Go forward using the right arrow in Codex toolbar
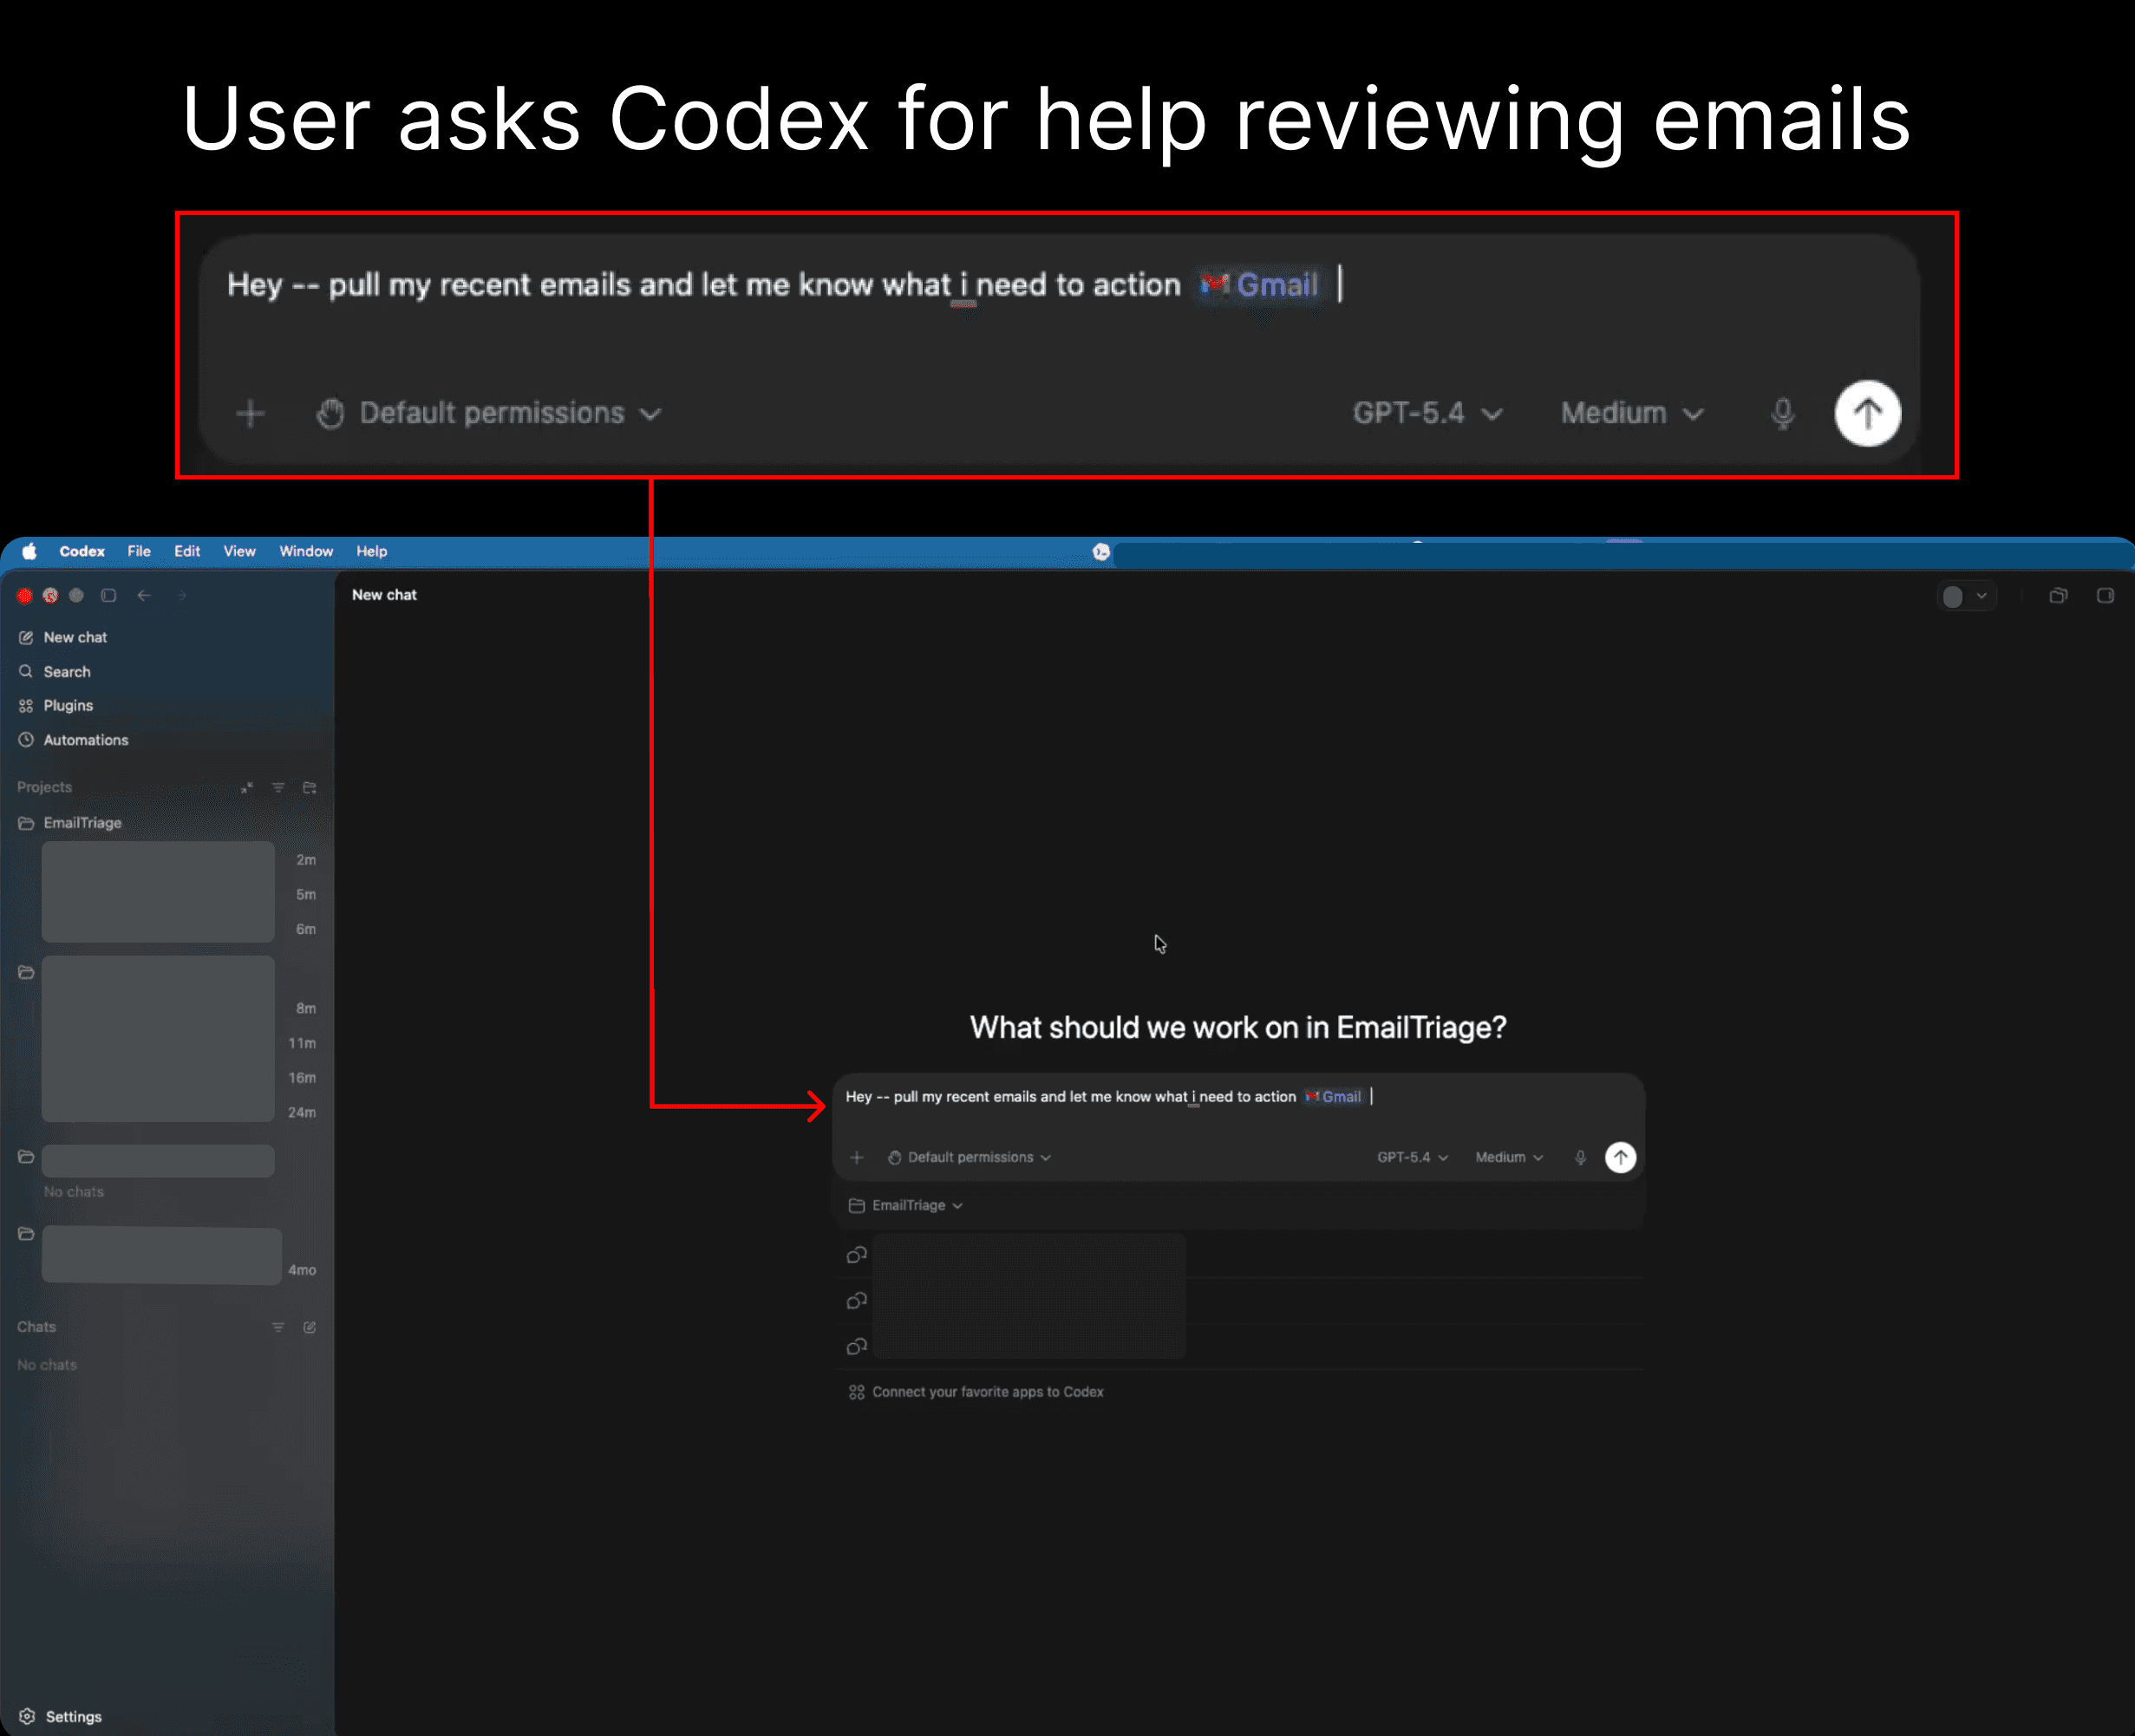The height and width of the screenshot is (1736, 2135). (182, 595)
